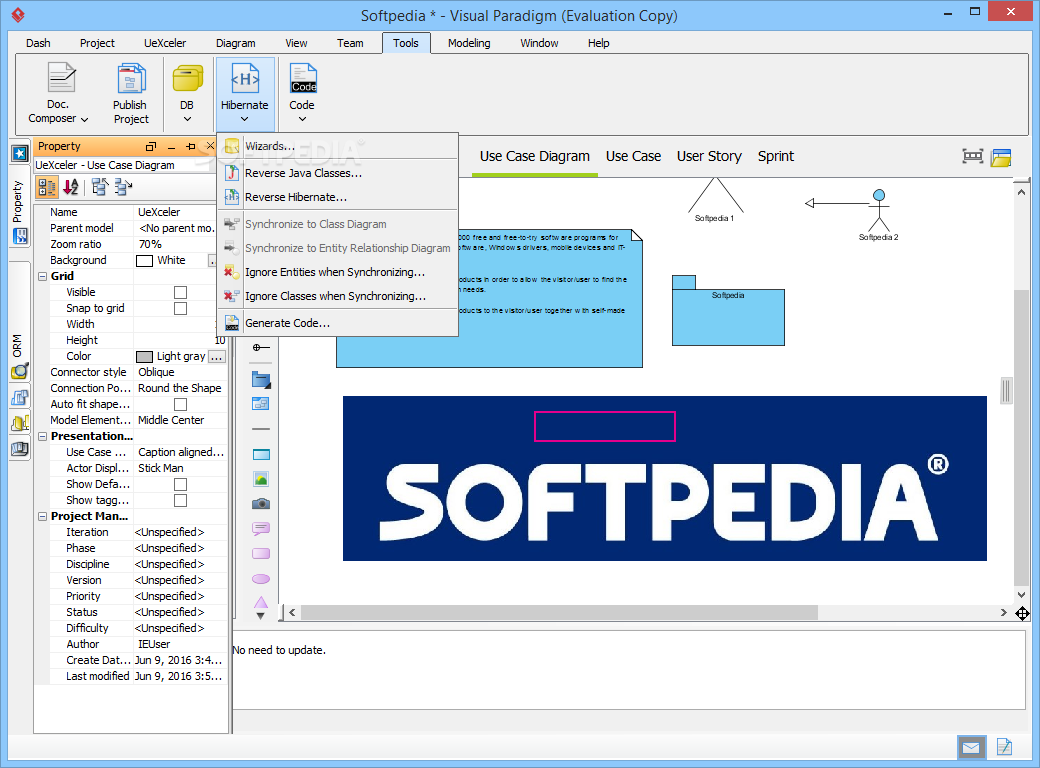The width and height of the screenshot is (1040, 768).
Task: Select the camera screenshot tool in palette
Action: click(261, 504)
